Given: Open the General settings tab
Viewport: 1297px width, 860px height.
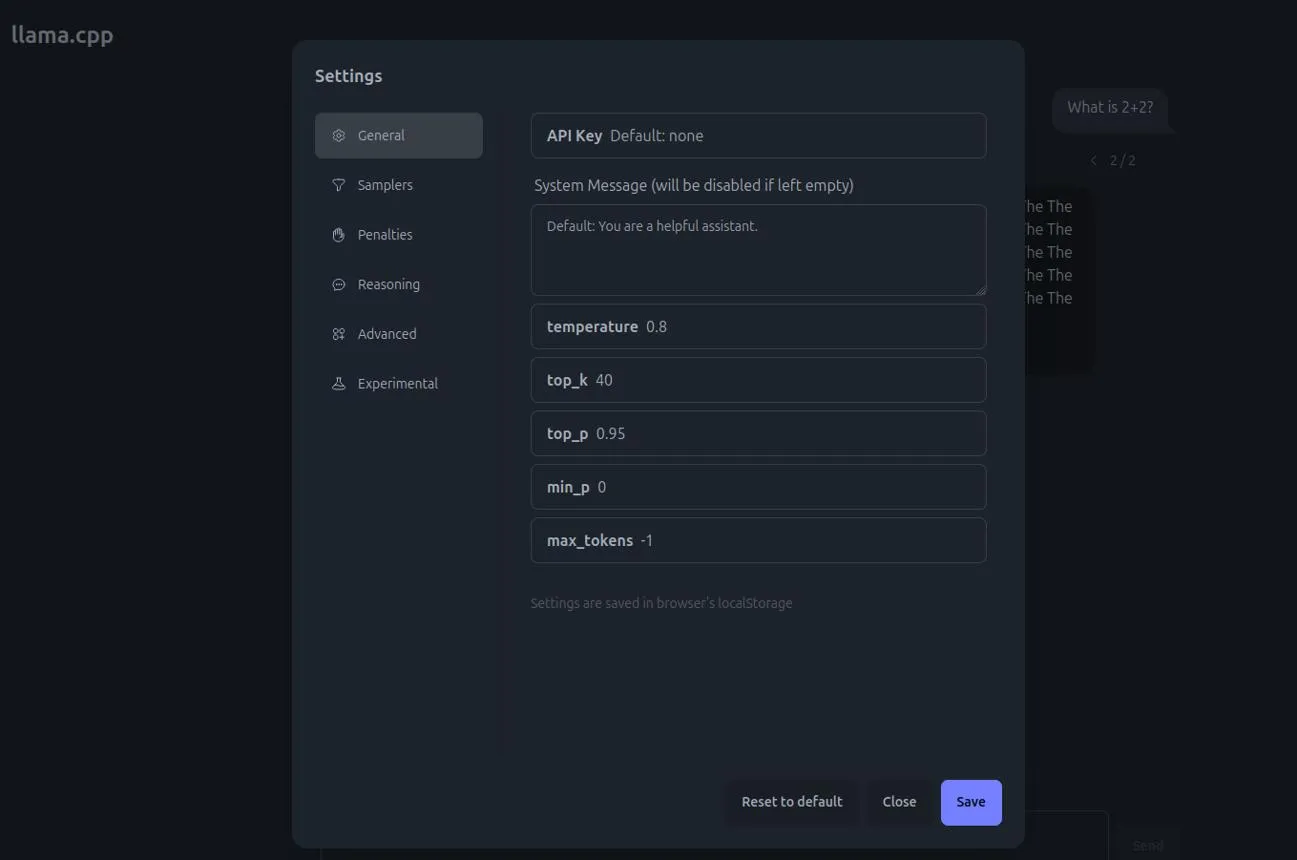Looking at the screenshot, I should coord(399,136).
